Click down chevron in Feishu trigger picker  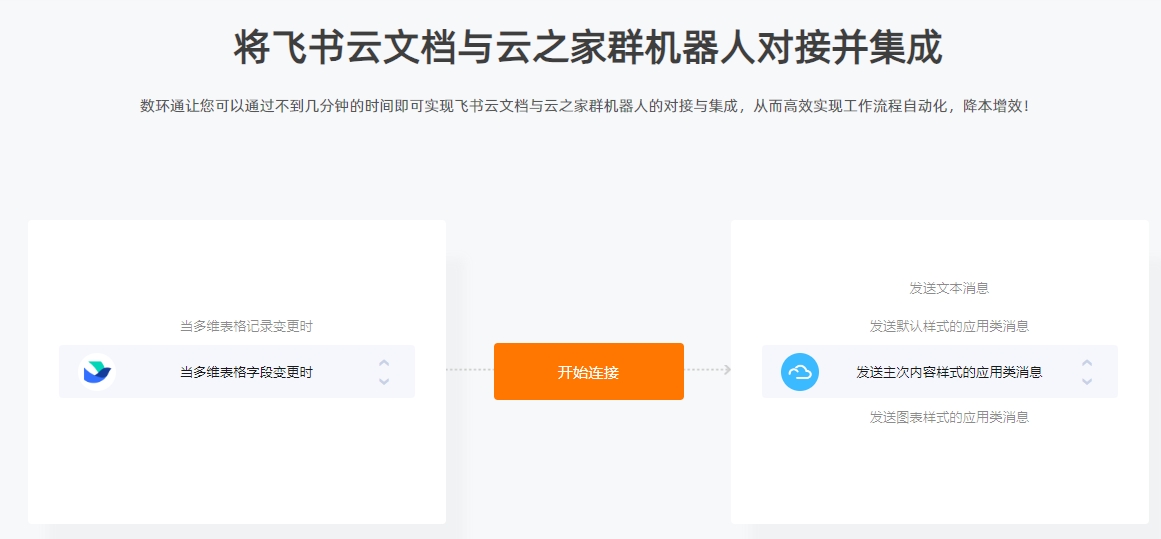[x=384, y=381]
